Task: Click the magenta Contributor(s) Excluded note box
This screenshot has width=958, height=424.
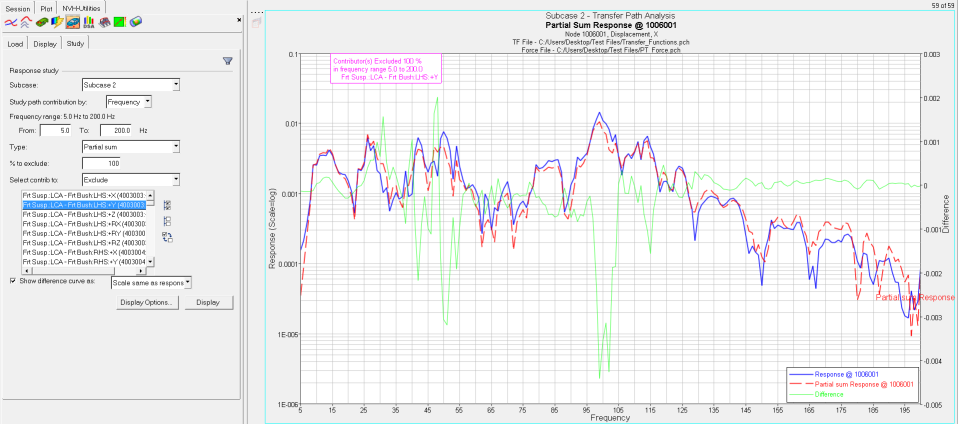Action: 386,68
